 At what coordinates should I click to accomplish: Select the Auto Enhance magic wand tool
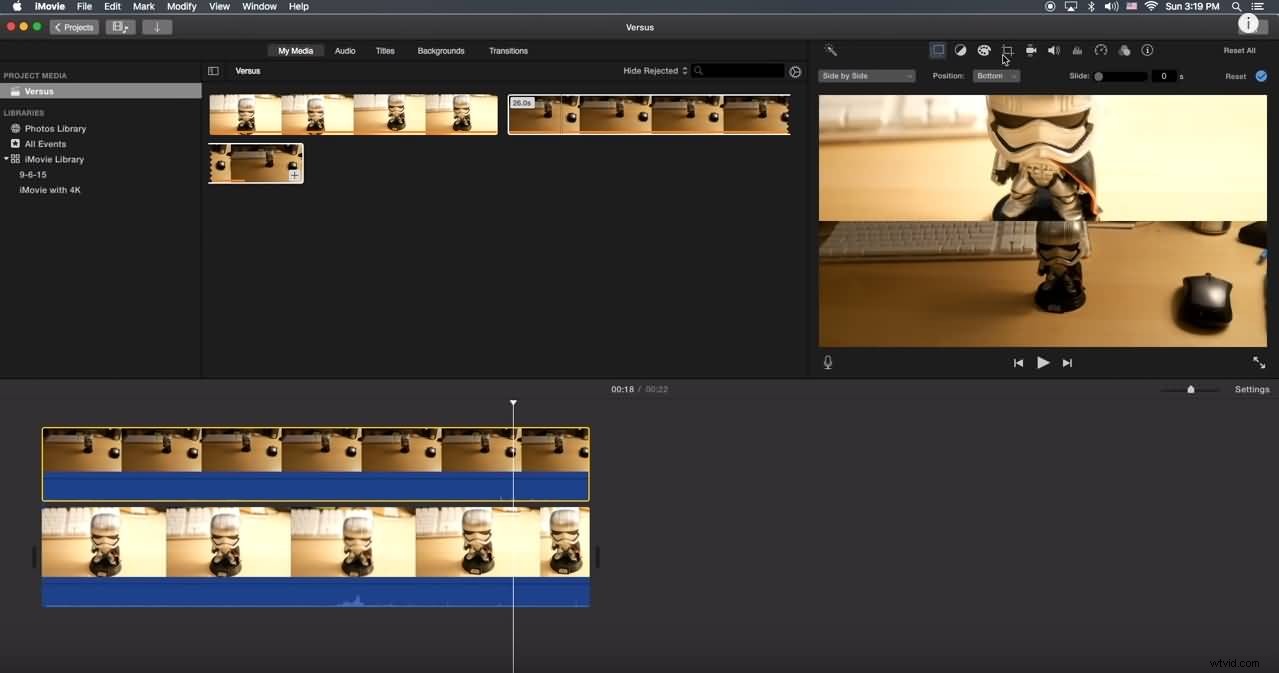tap(831, 50)
